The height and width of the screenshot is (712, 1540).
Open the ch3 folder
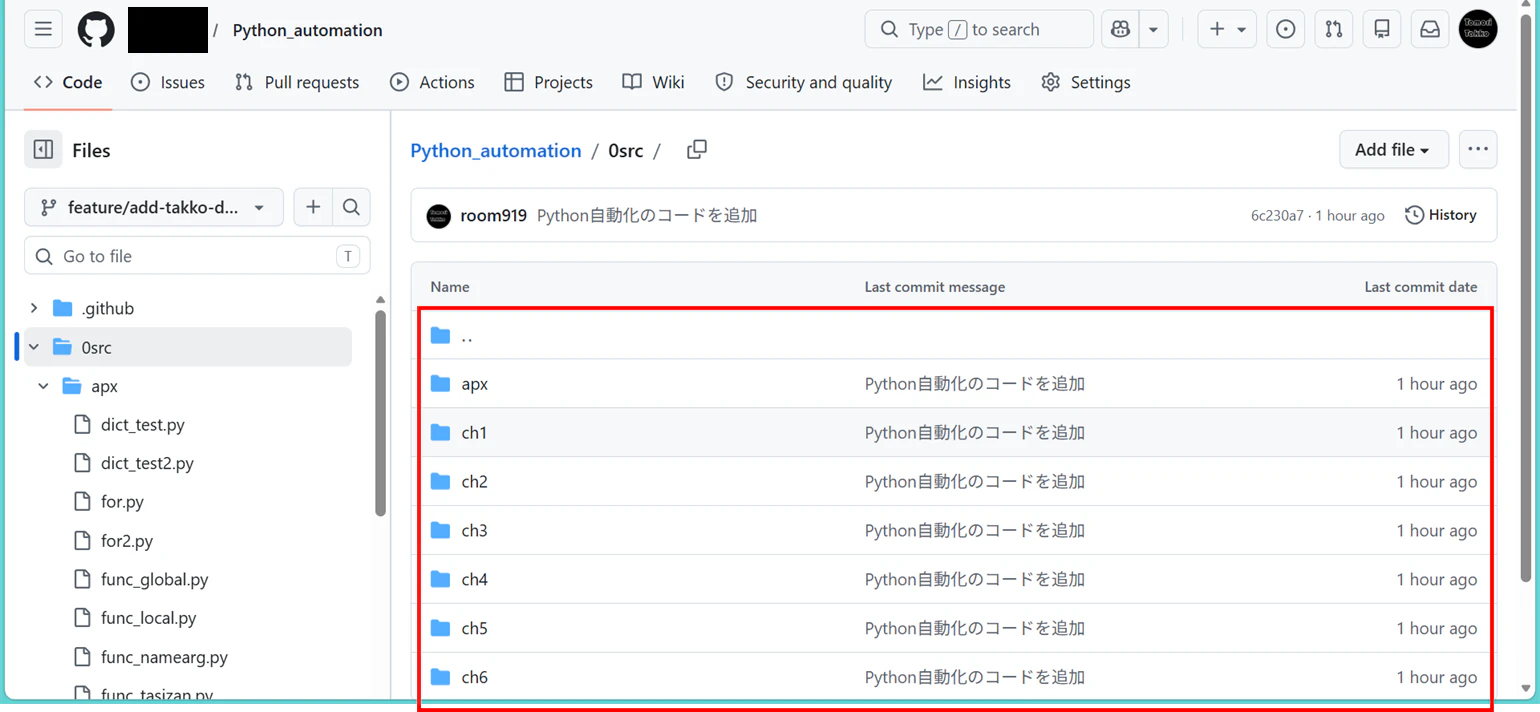[x=475, y=531]
